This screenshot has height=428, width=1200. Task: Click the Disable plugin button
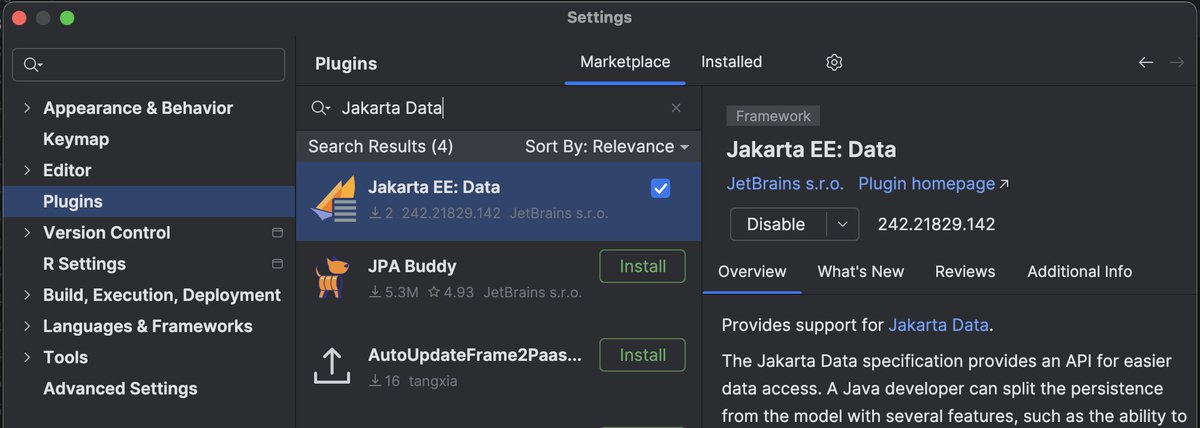click(x=778, y=224)
